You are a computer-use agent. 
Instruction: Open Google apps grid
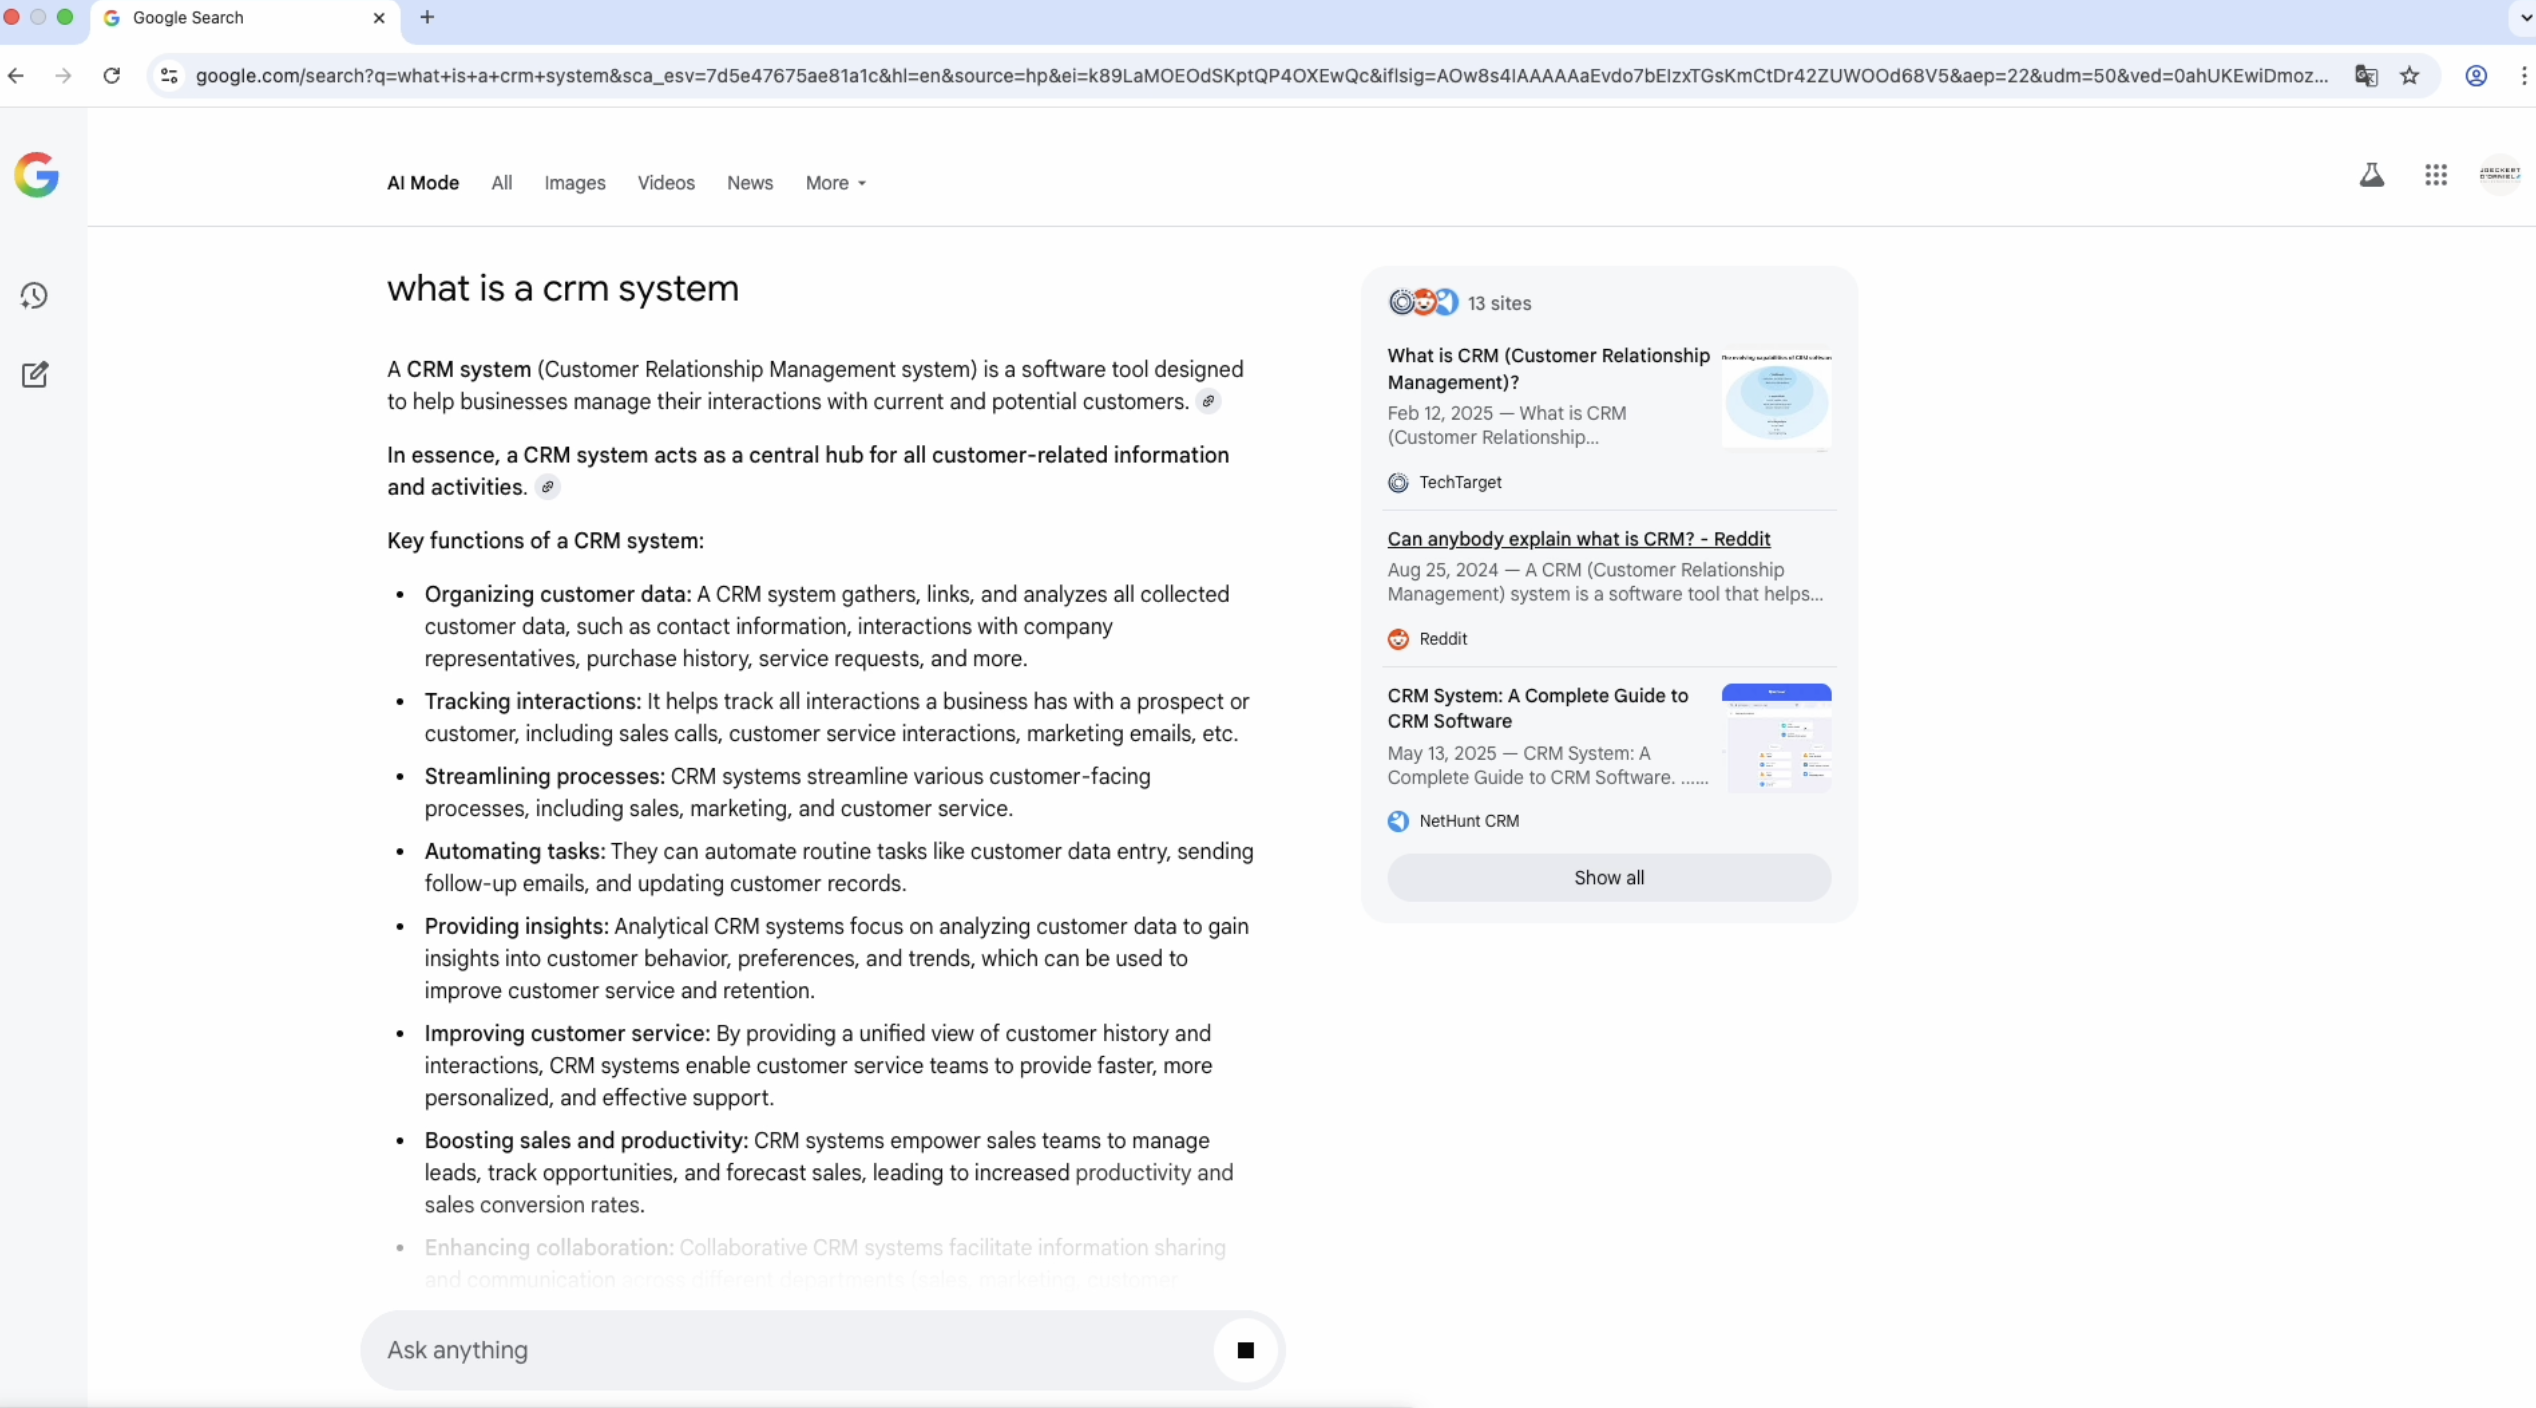point(2436,175)
